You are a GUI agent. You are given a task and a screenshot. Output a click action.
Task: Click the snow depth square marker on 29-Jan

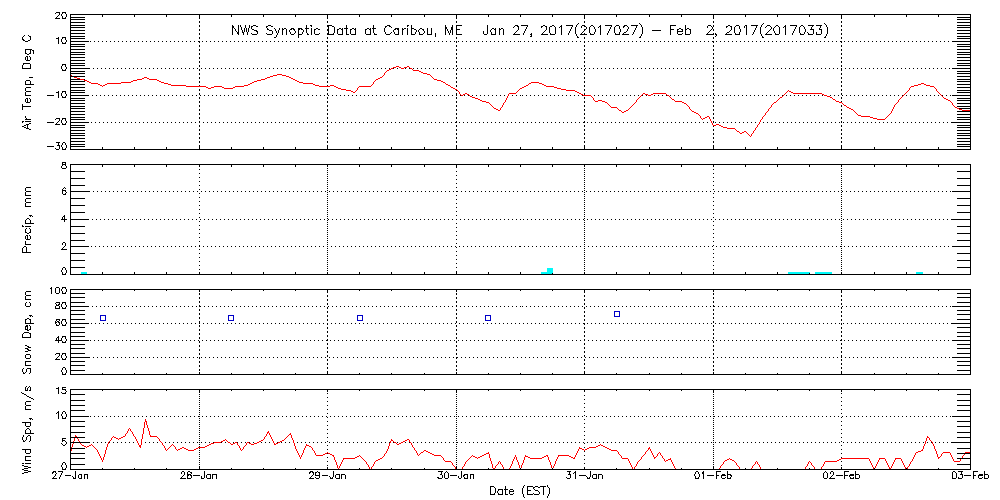coord(360,318)
